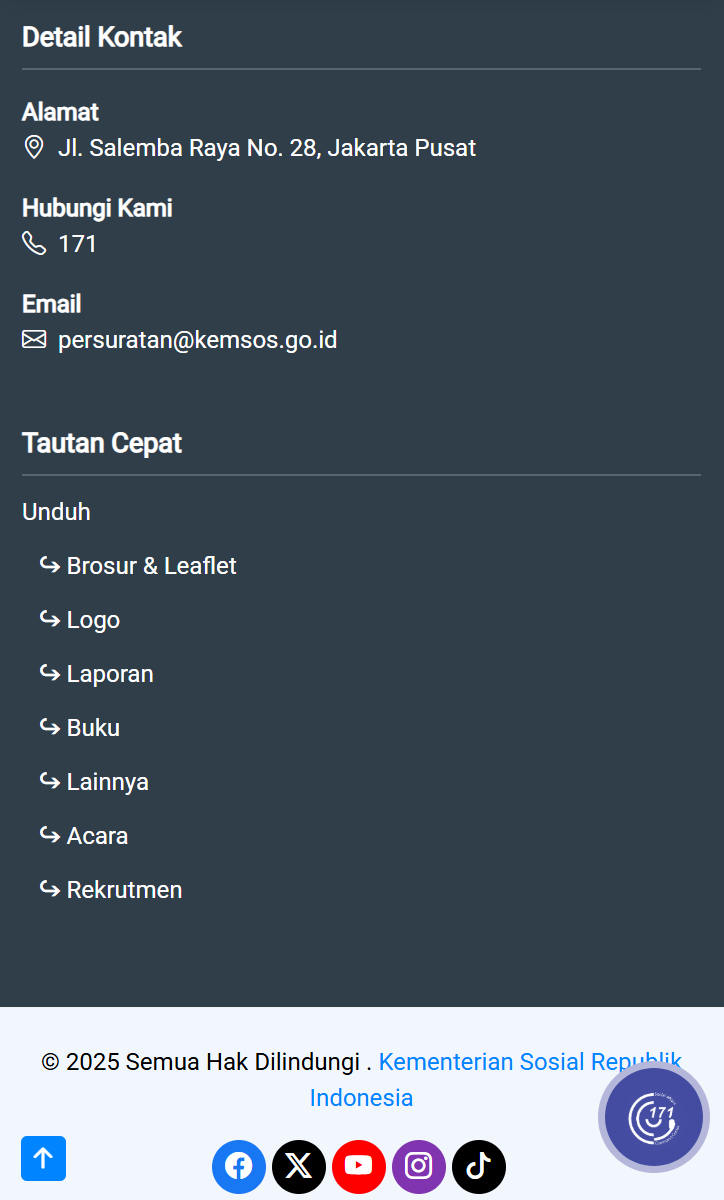Screen dimensions: 724x1200
Task: Click the phone icon next to 171
Action: click(34, 244)
